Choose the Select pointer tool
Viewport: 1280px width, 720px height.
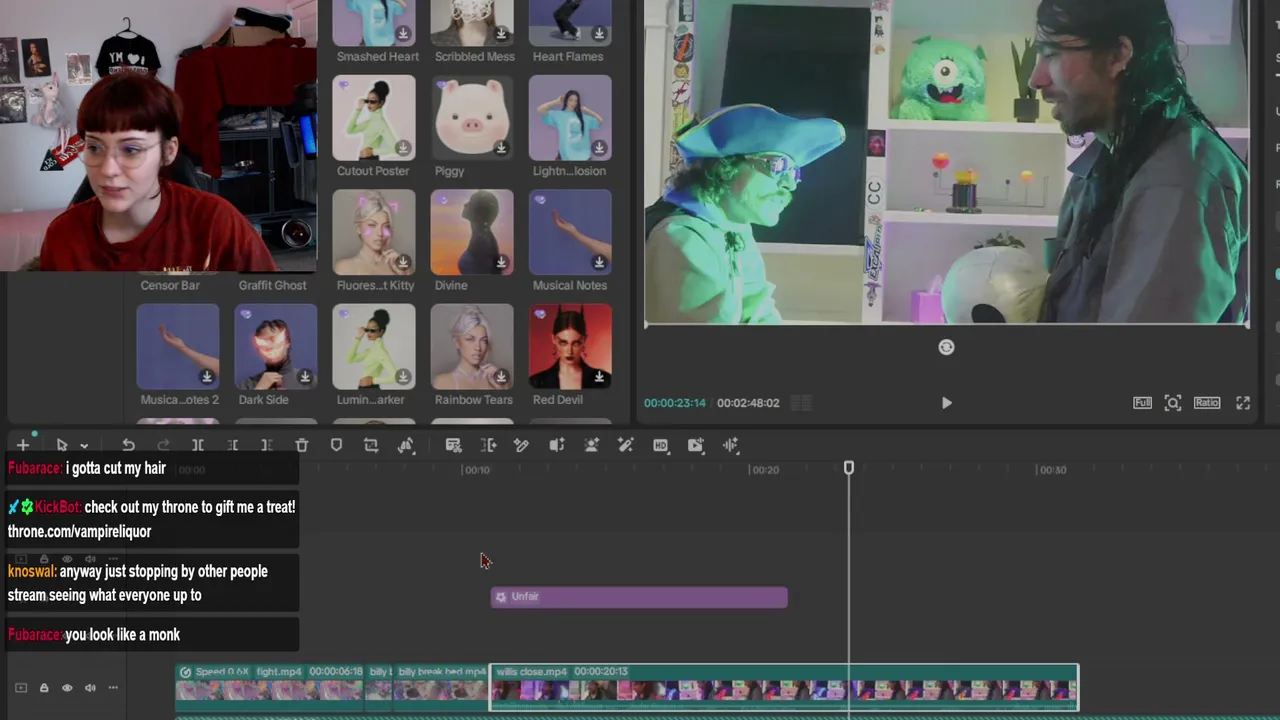pyautogui.click(x=62, y=445)
